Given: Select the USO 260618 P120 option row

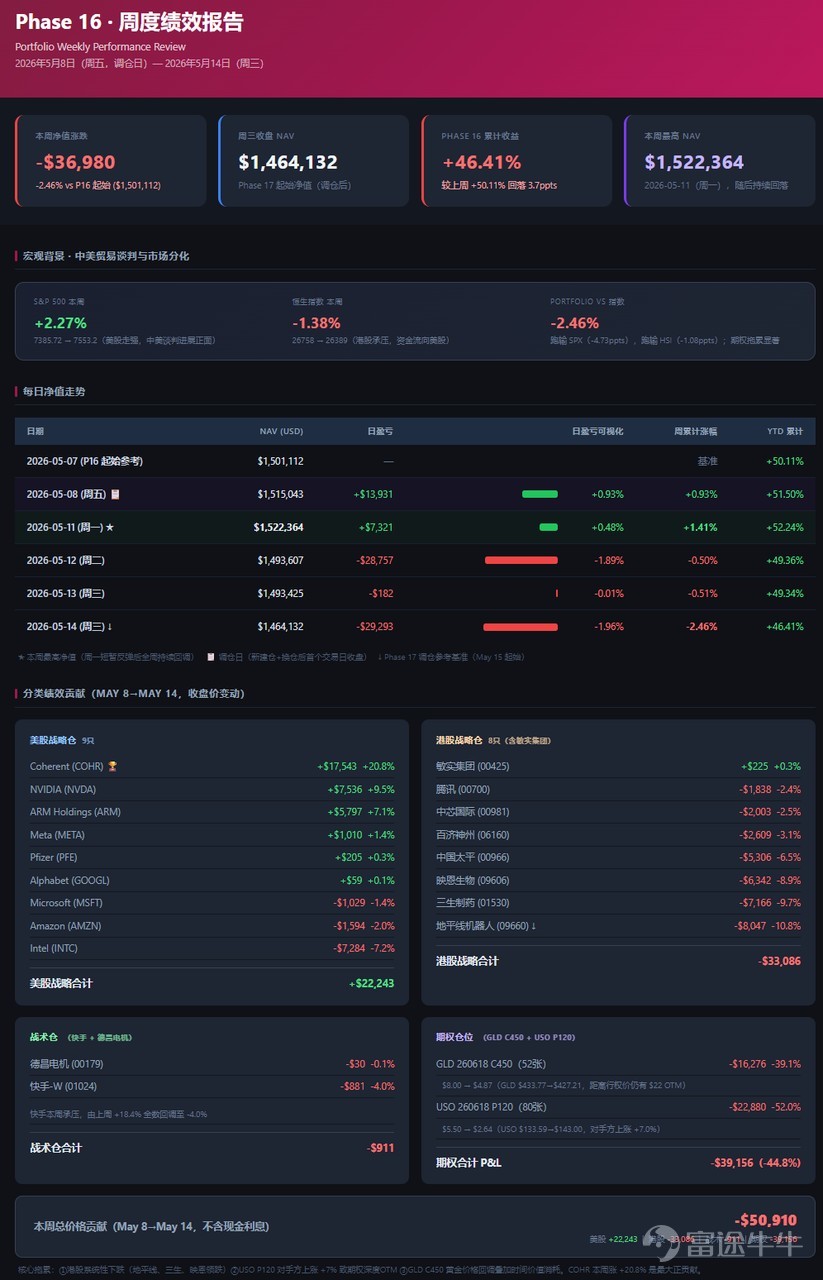Looking at the screenshot, I should point(618,1107).
